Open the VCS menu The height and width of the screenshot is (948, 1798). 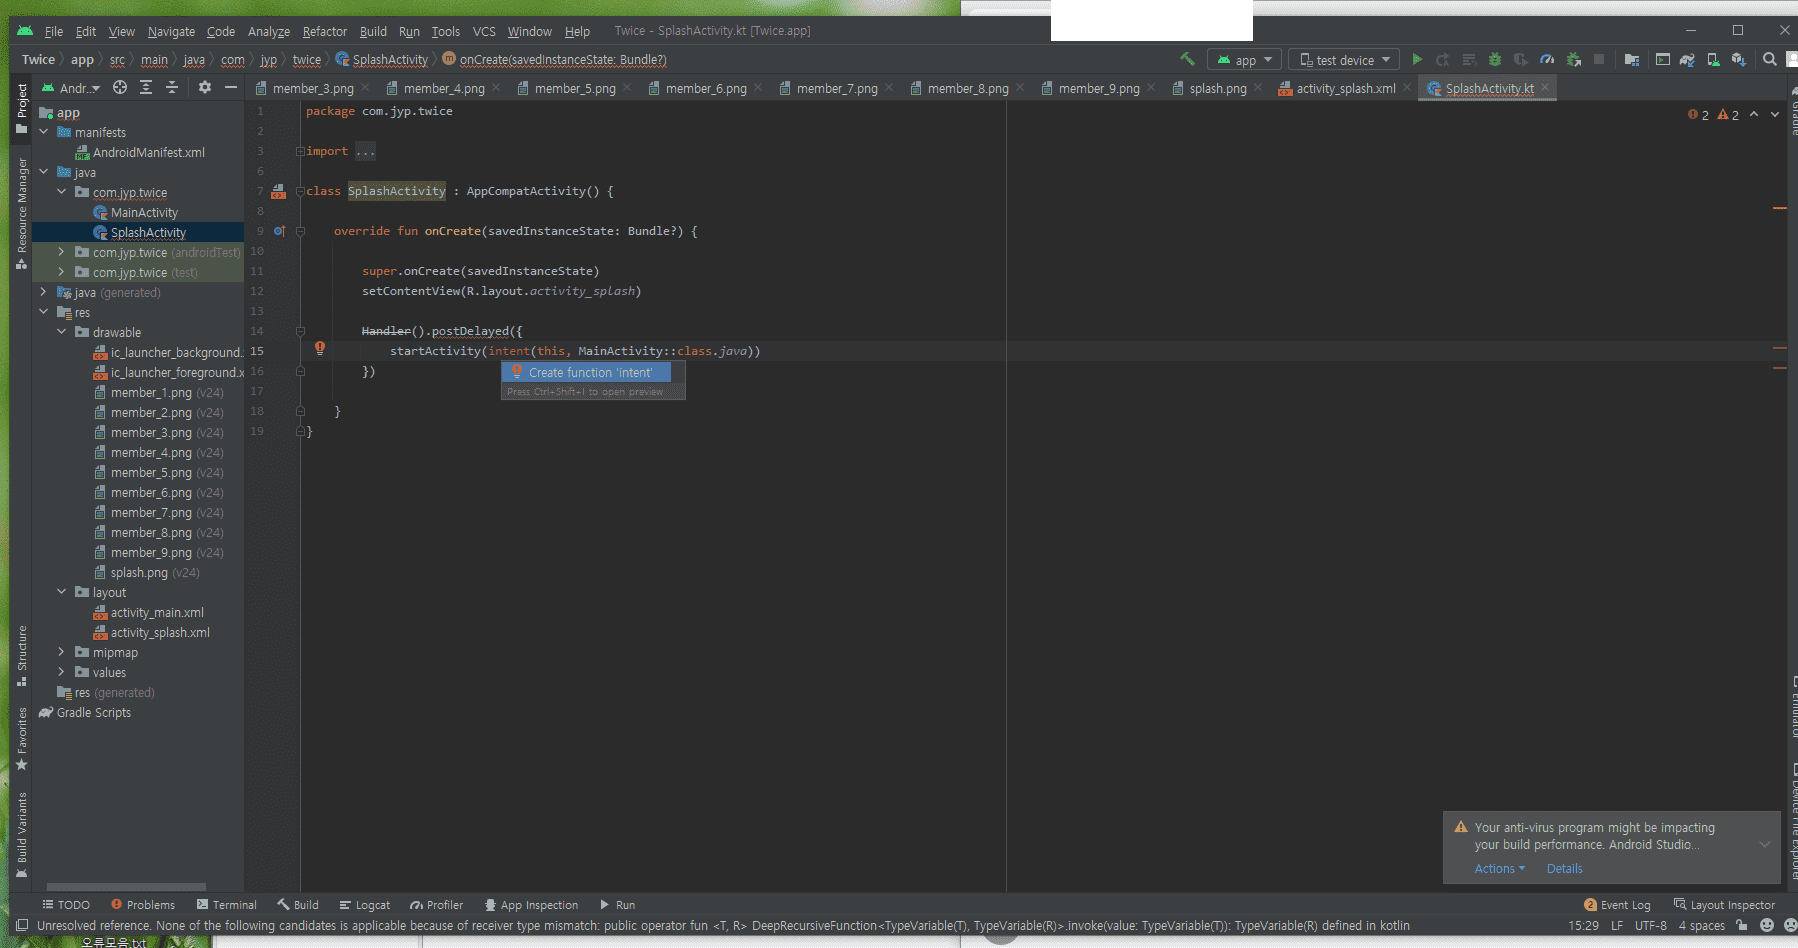point(484,31)
